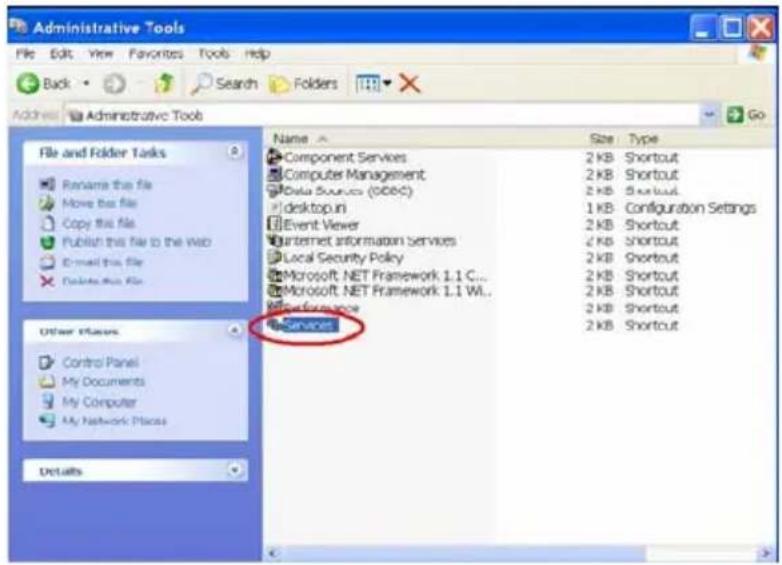
Task: Open the Favorites menu
Action: (x=156, y=53)
